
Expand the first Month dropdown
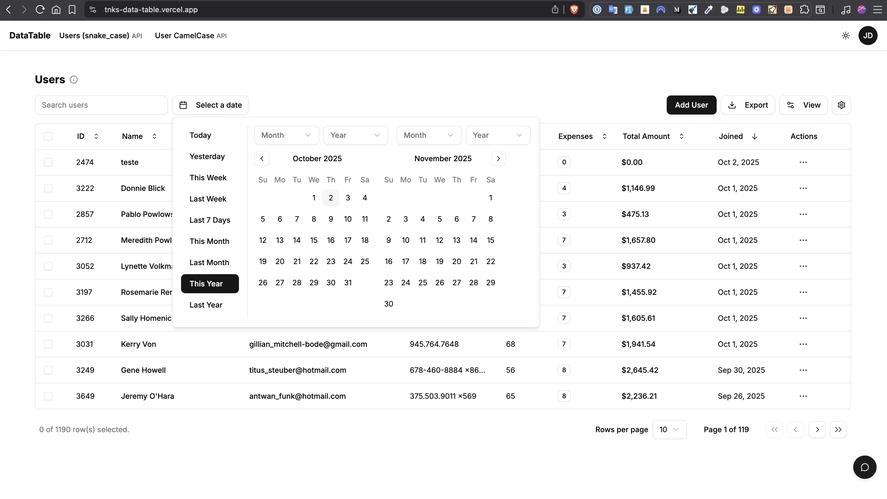(x=286, y=135)
